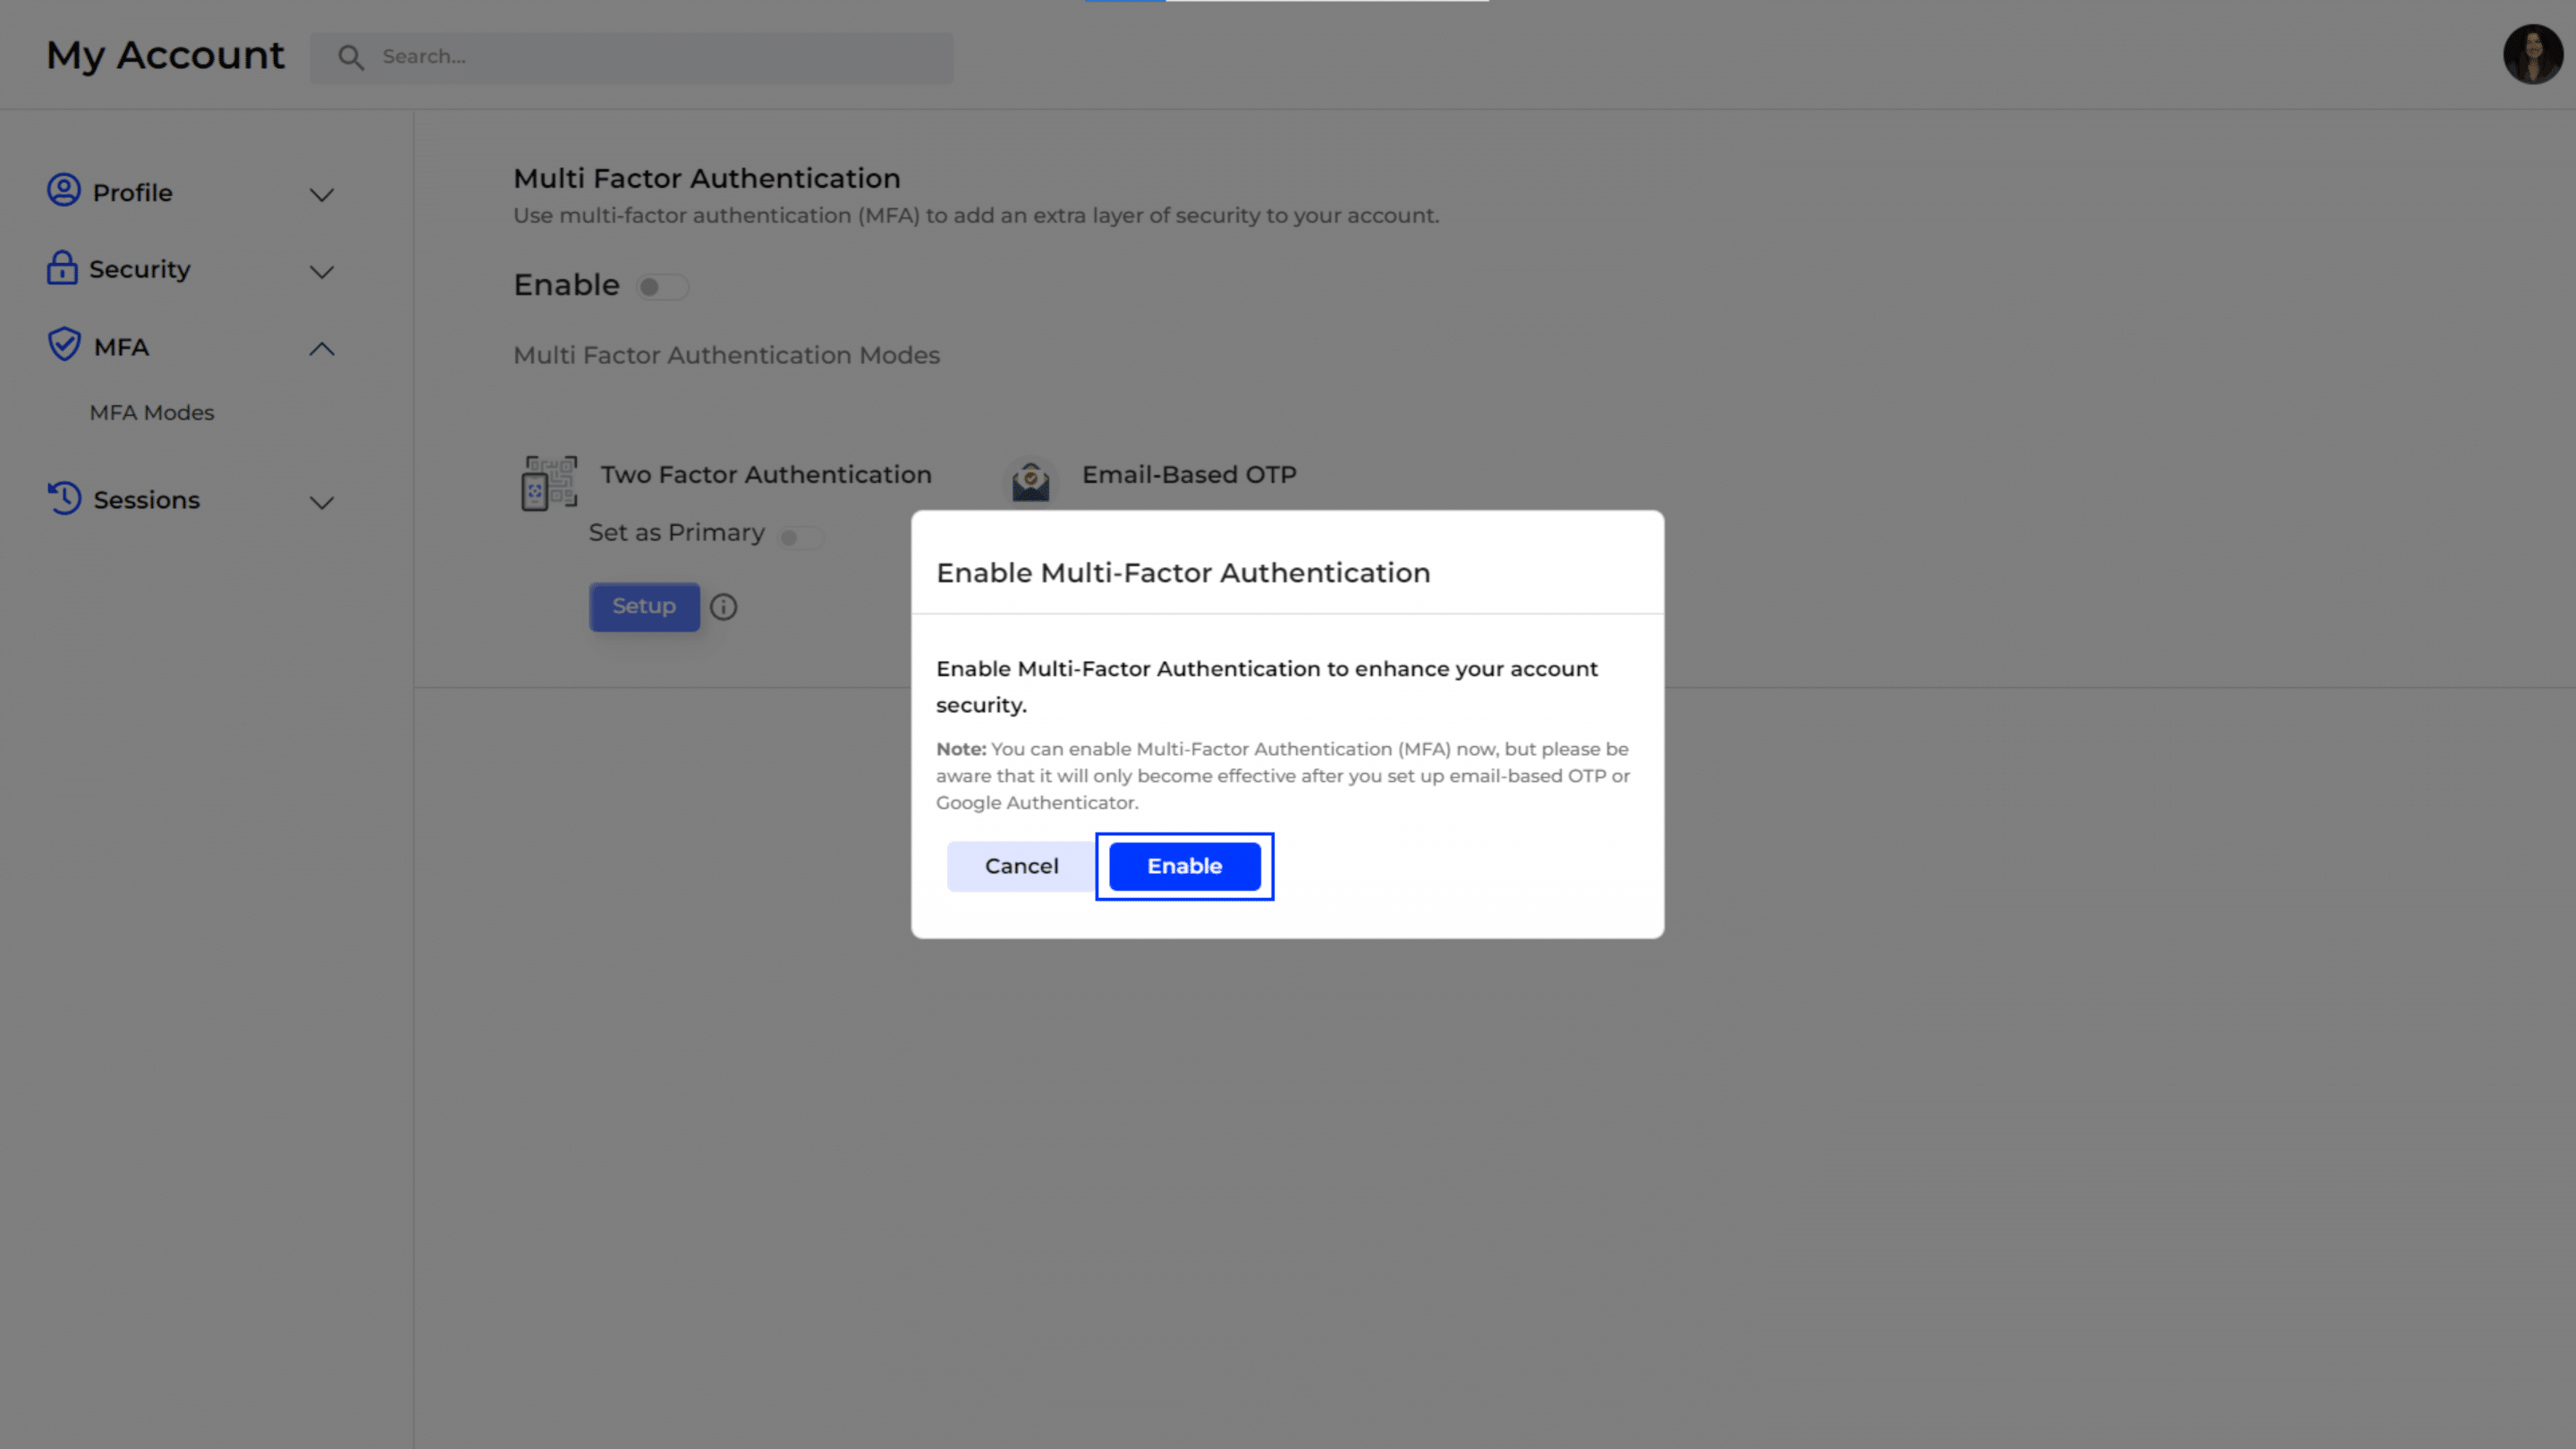Click the Security lock icon
This screenshot has width=2576, height=1449.
pos(62,268)
